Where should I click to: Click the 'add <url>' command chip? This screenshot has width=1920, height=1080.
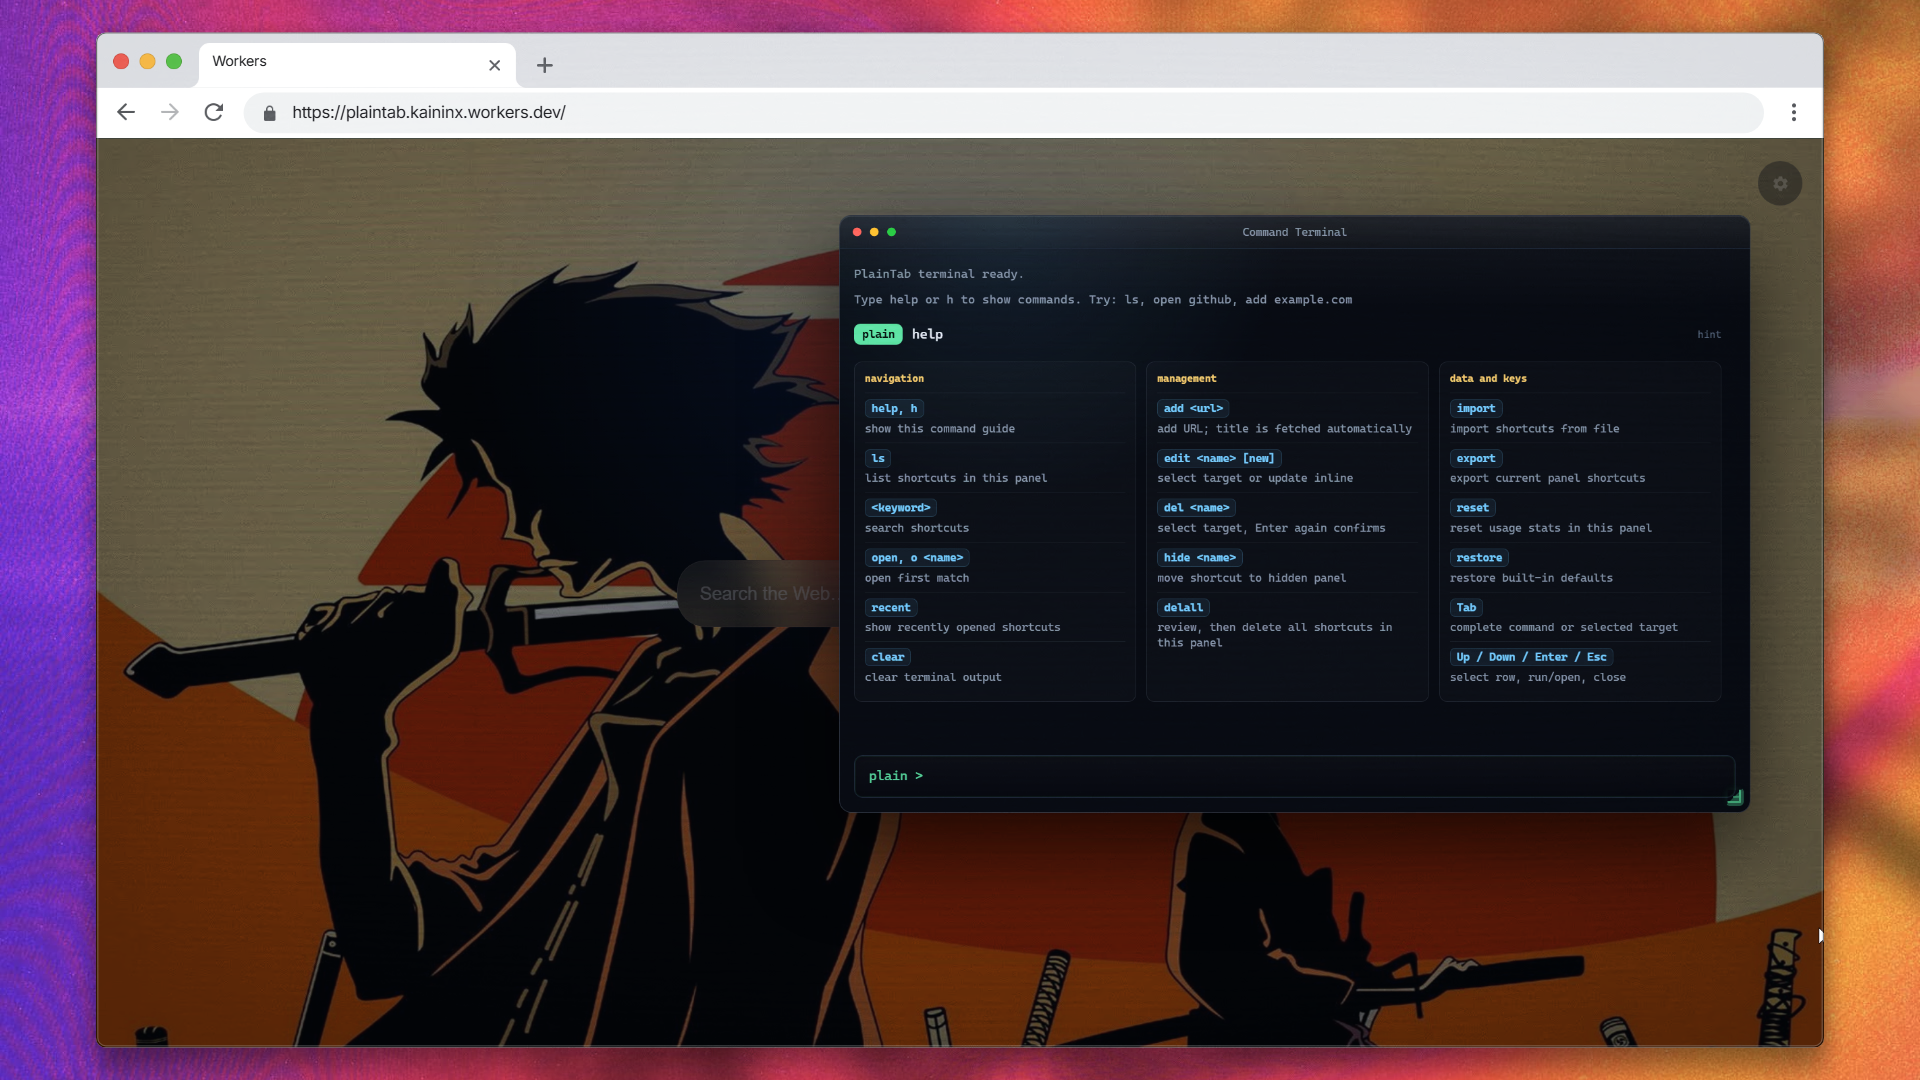coord(1193,408)
